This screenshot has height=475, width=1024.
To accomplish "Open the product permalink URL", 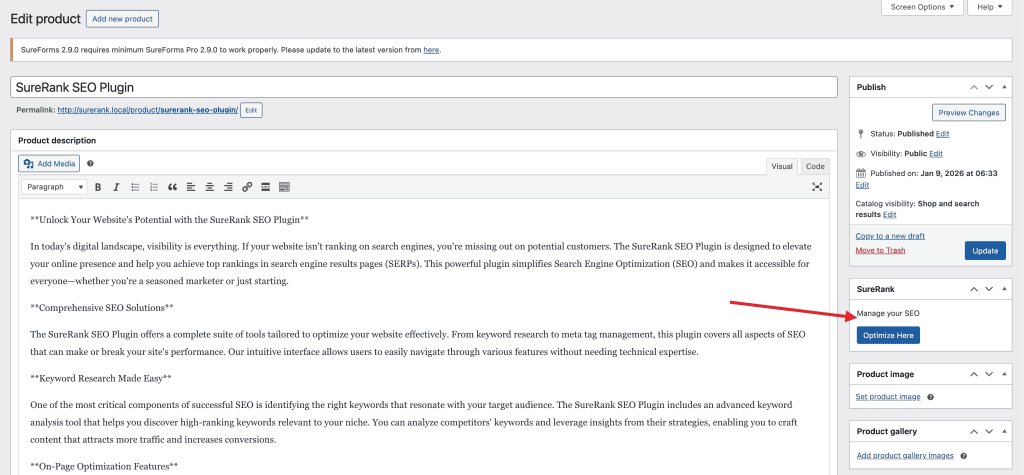I will tap(148, 110).
